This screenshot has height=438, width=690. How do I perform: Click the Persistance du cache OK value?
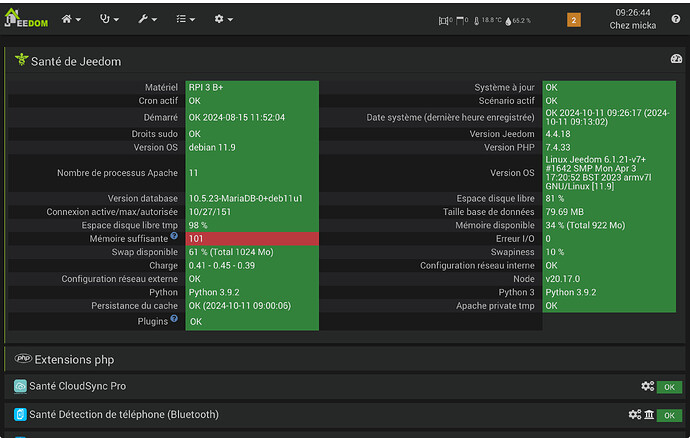coord(240,305)
